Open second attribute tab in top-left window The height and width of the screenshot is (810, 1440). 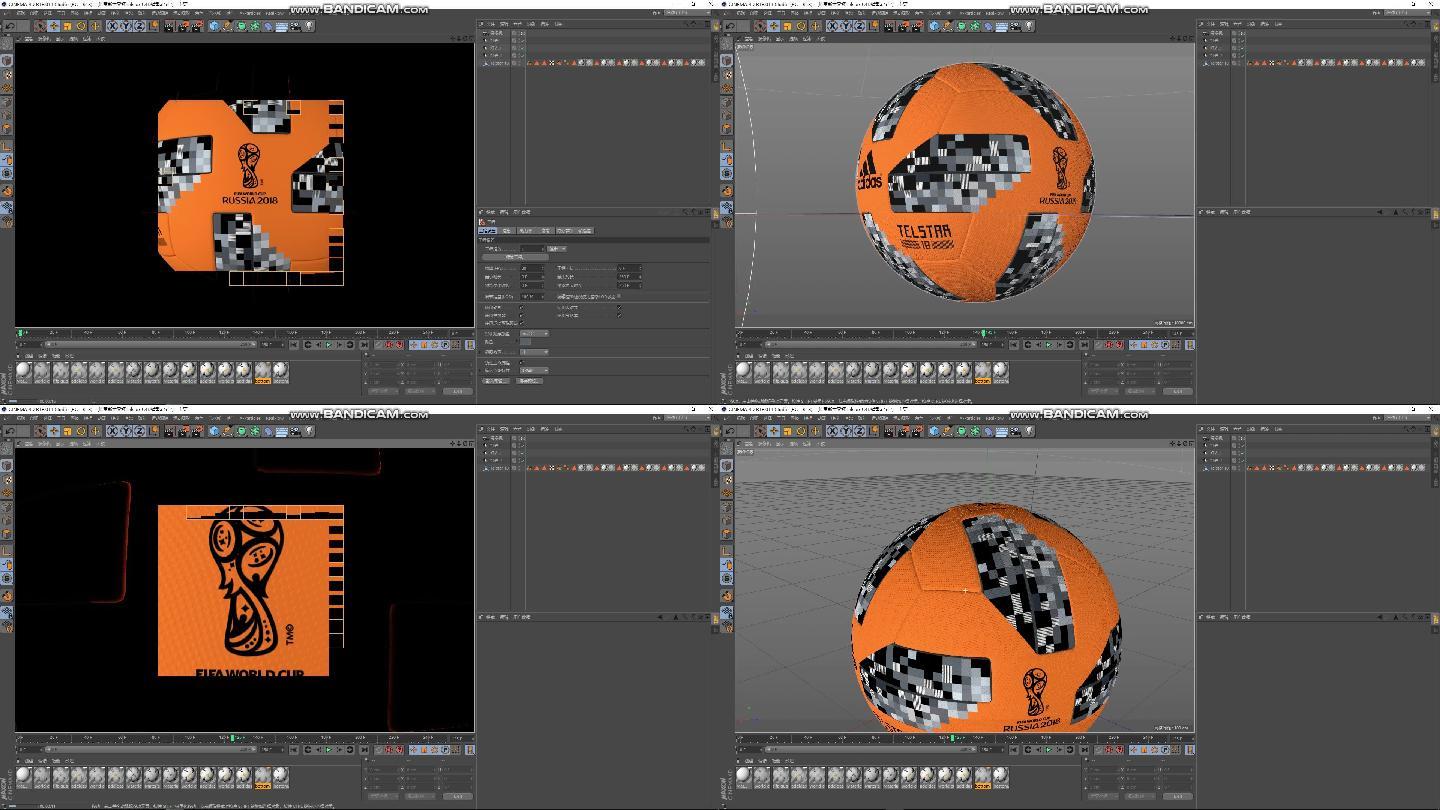pos(507,231)
